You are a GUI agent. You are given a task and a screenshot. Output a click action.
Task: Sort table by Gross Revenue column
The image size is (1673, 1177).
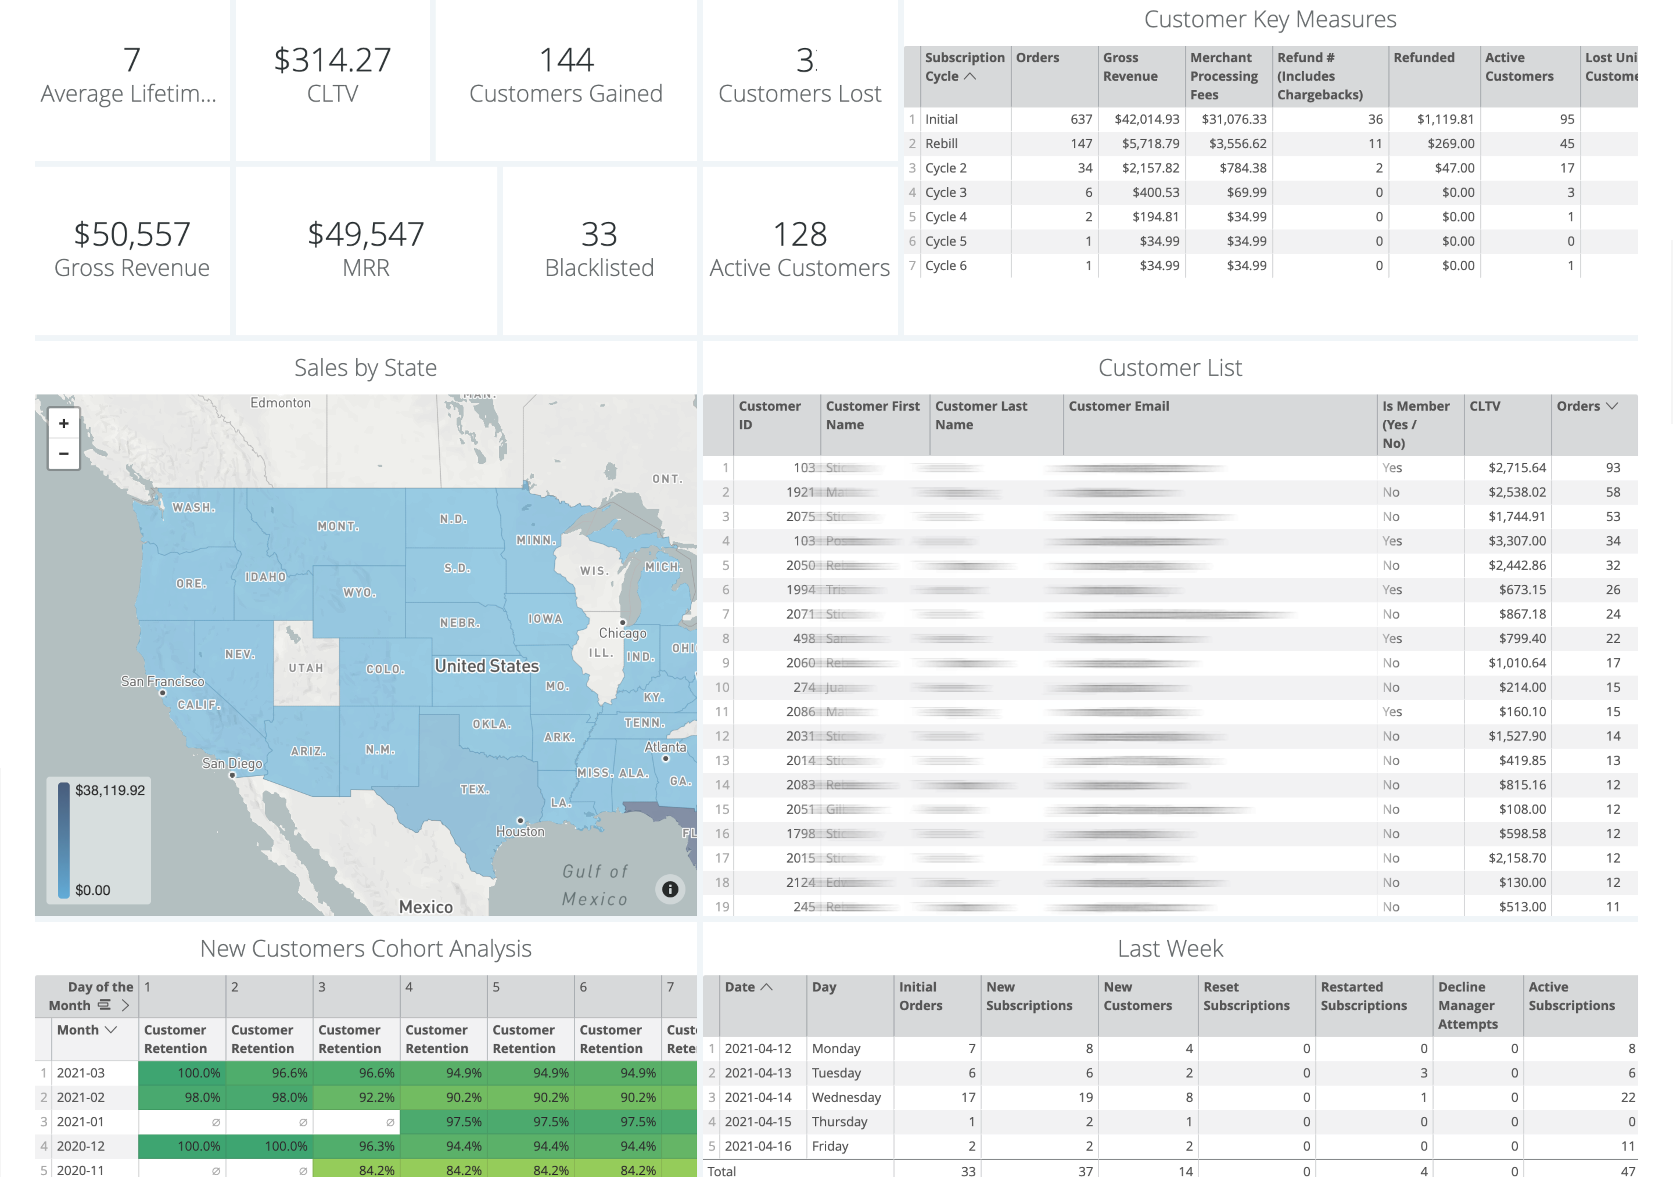1130,67
